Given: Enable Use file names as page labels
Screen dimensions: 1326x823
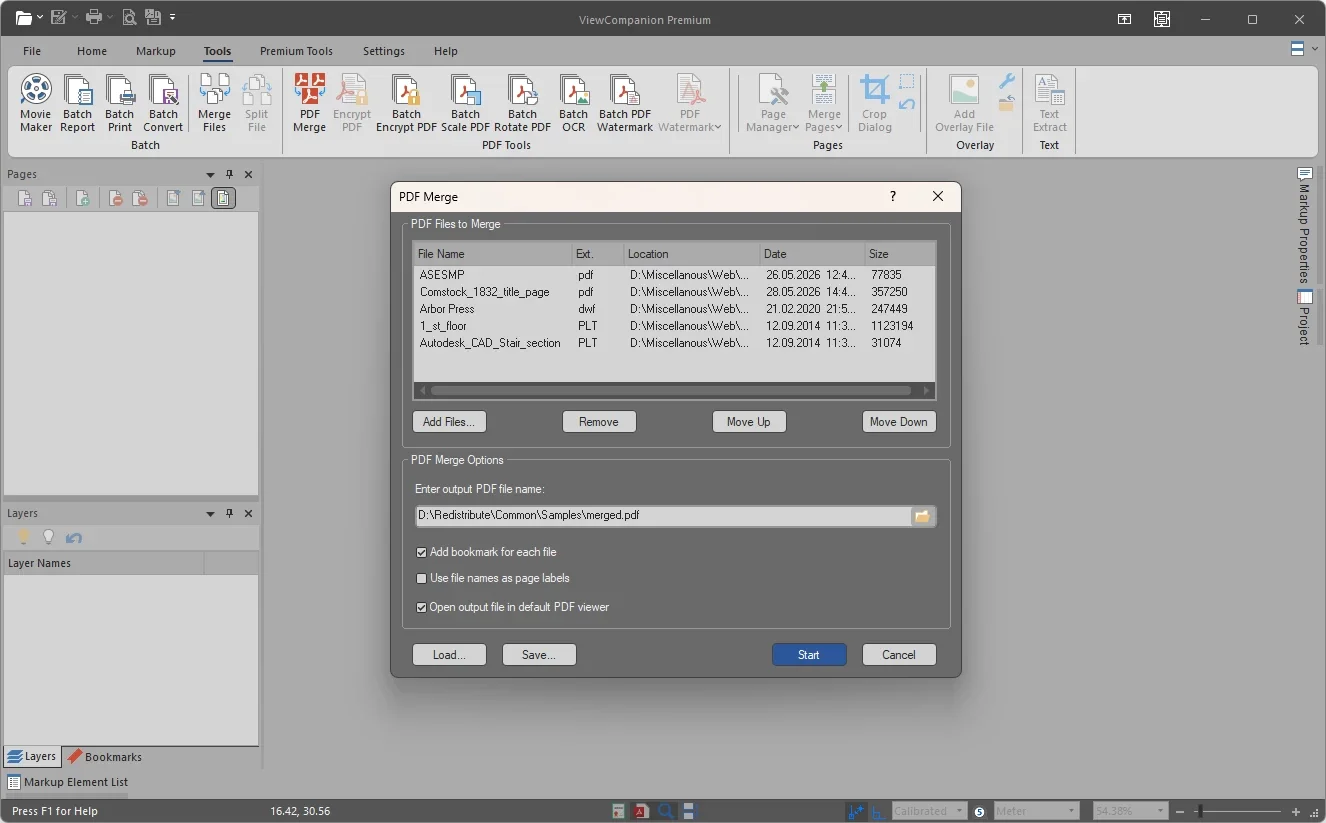Looking at the screenshot, I should point(422,578).
